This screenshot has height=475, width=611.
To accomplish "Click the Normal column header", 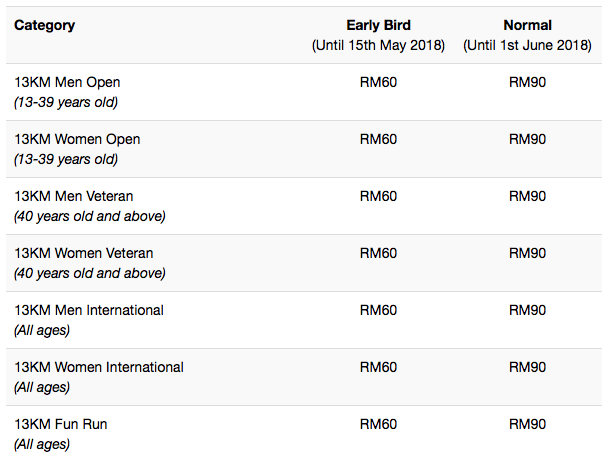I will tap(527, 25).
